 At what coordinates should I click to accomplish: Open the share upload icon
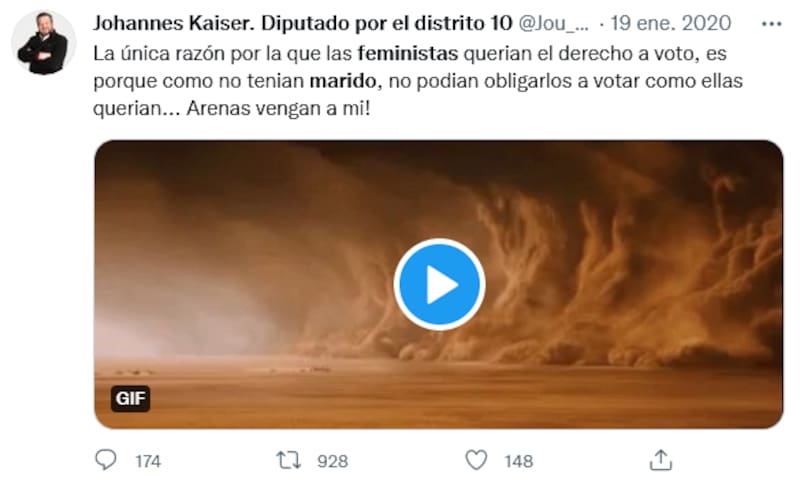(661, 460)
